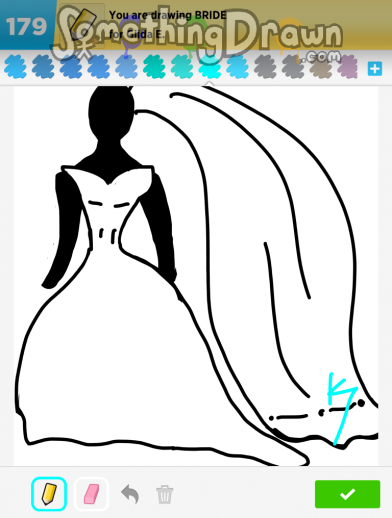Tap the 'You are drawing BRIDE' prompt text

[168, 15]
